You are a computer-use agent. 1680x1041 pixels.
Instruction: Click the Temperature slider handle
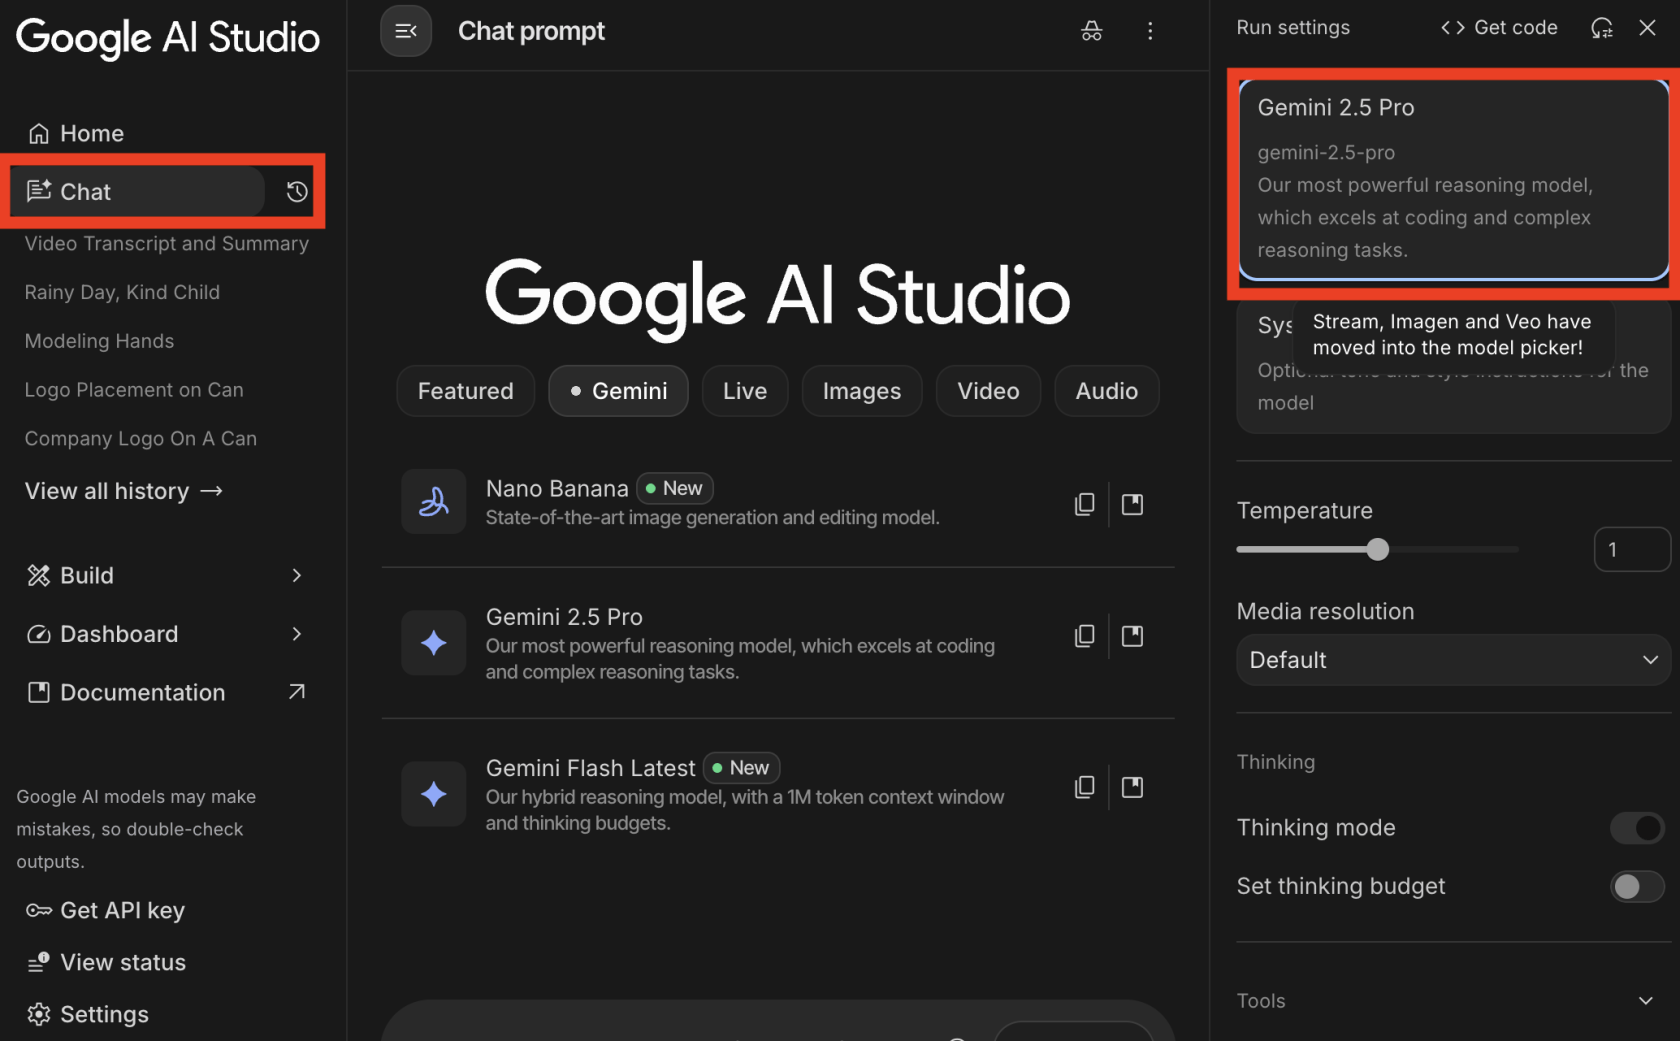click(1377, 549)
